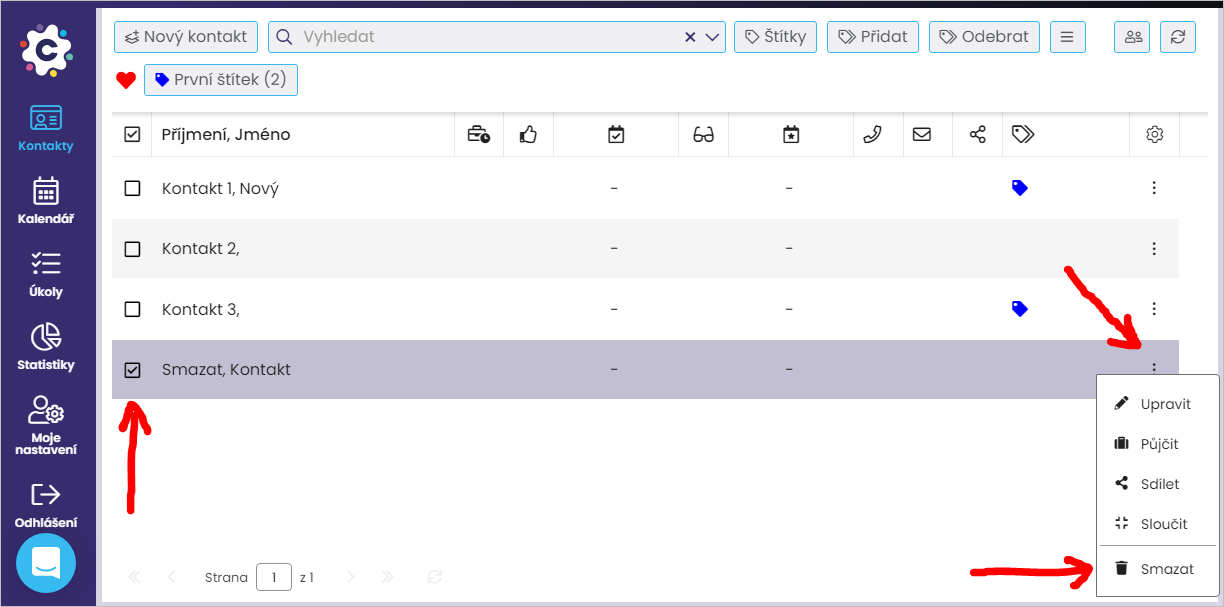This screenshot has height=607, width=1224.
Task: Click the Vyhledat search input field
Action: tap(480, 37)
